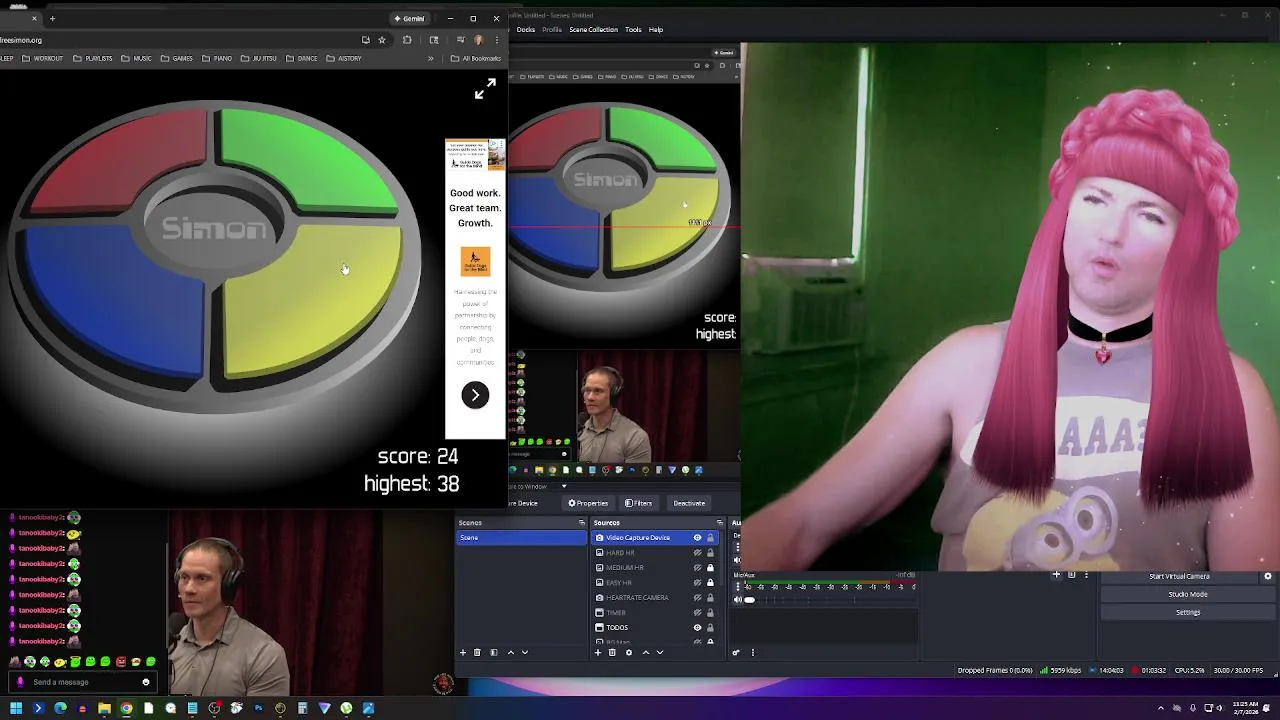
Task: Open the chat emote picker icon
Action: [146, 682]
